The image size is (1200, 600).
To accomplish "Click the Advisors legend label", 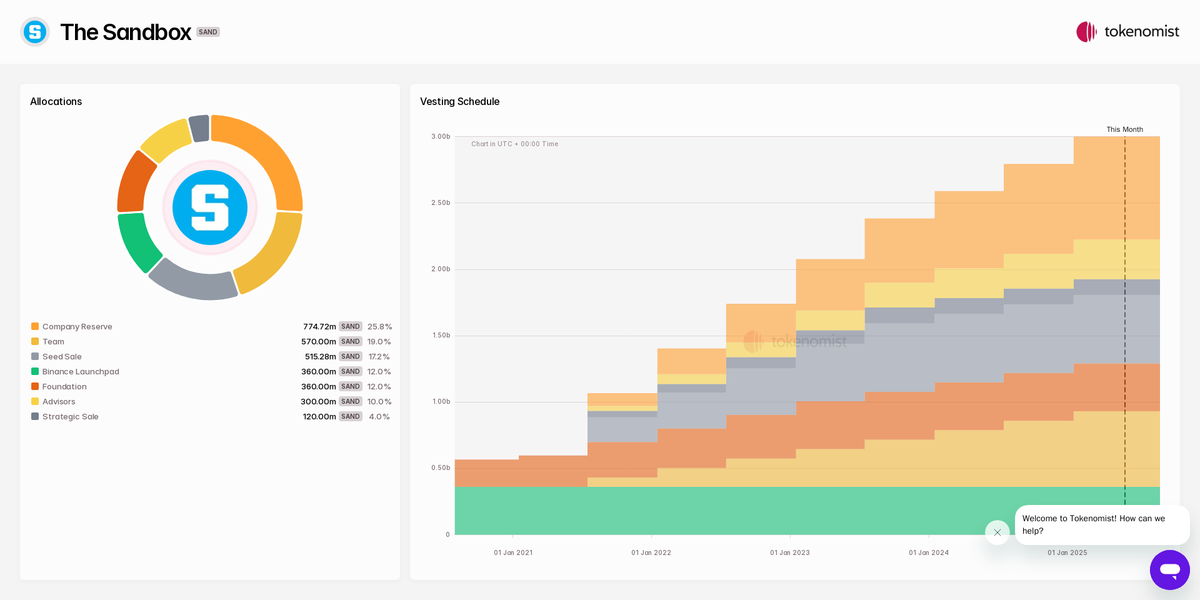I will click(58, 401).
